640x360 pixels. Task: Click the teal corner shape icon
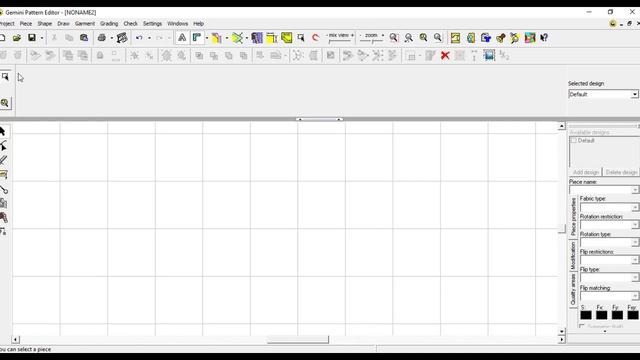click(197, 38)
